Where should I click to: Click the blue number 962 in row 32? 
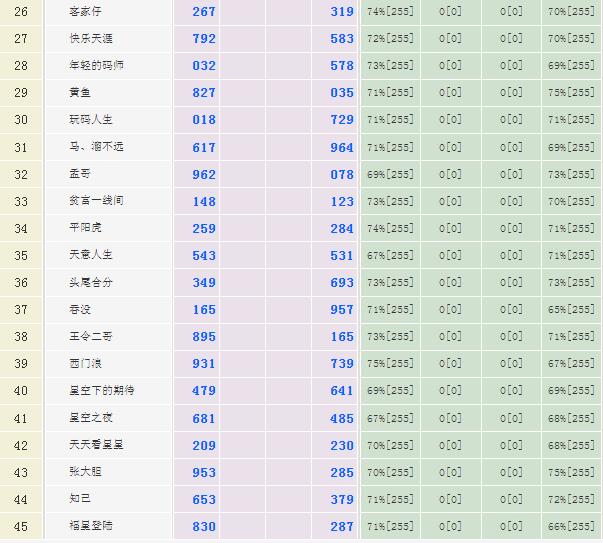point(204,174)
